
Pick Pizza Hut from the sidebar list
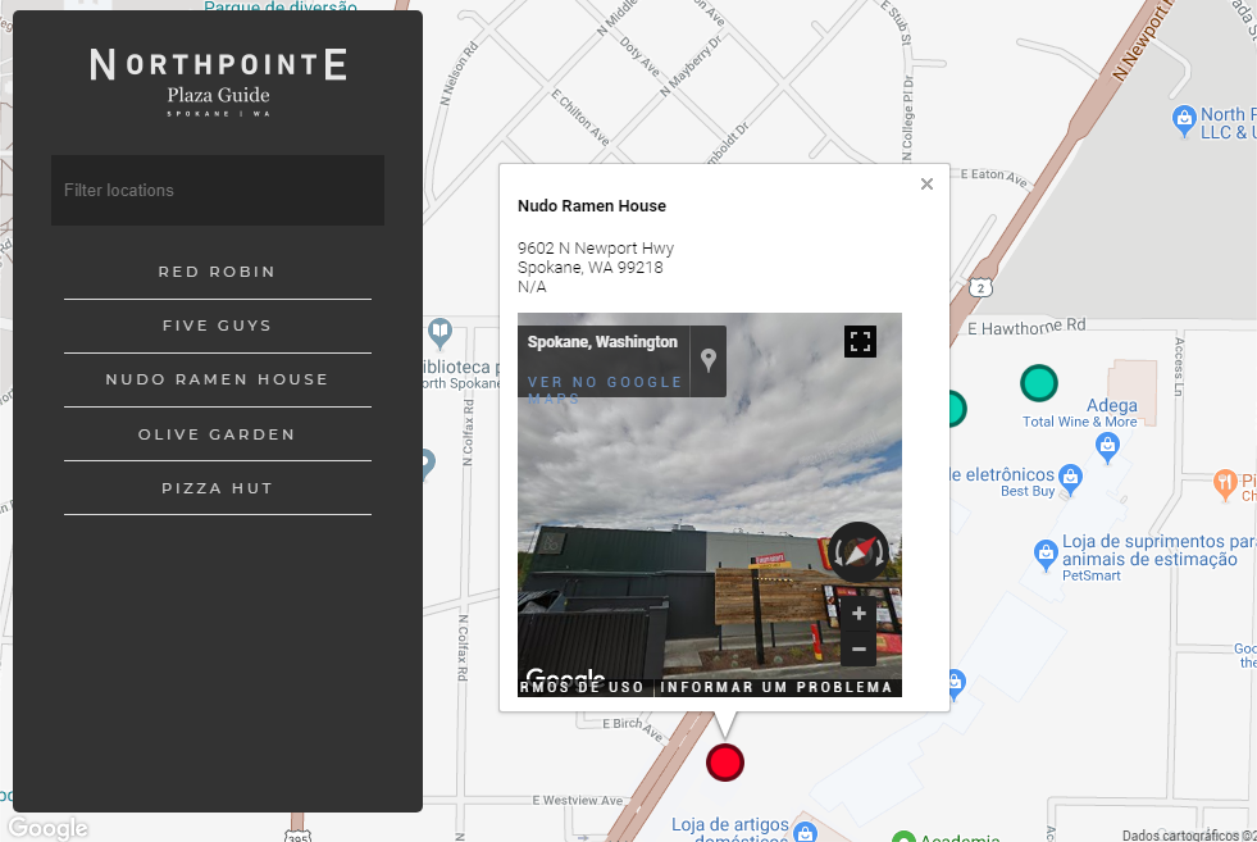tap(217, 489)
